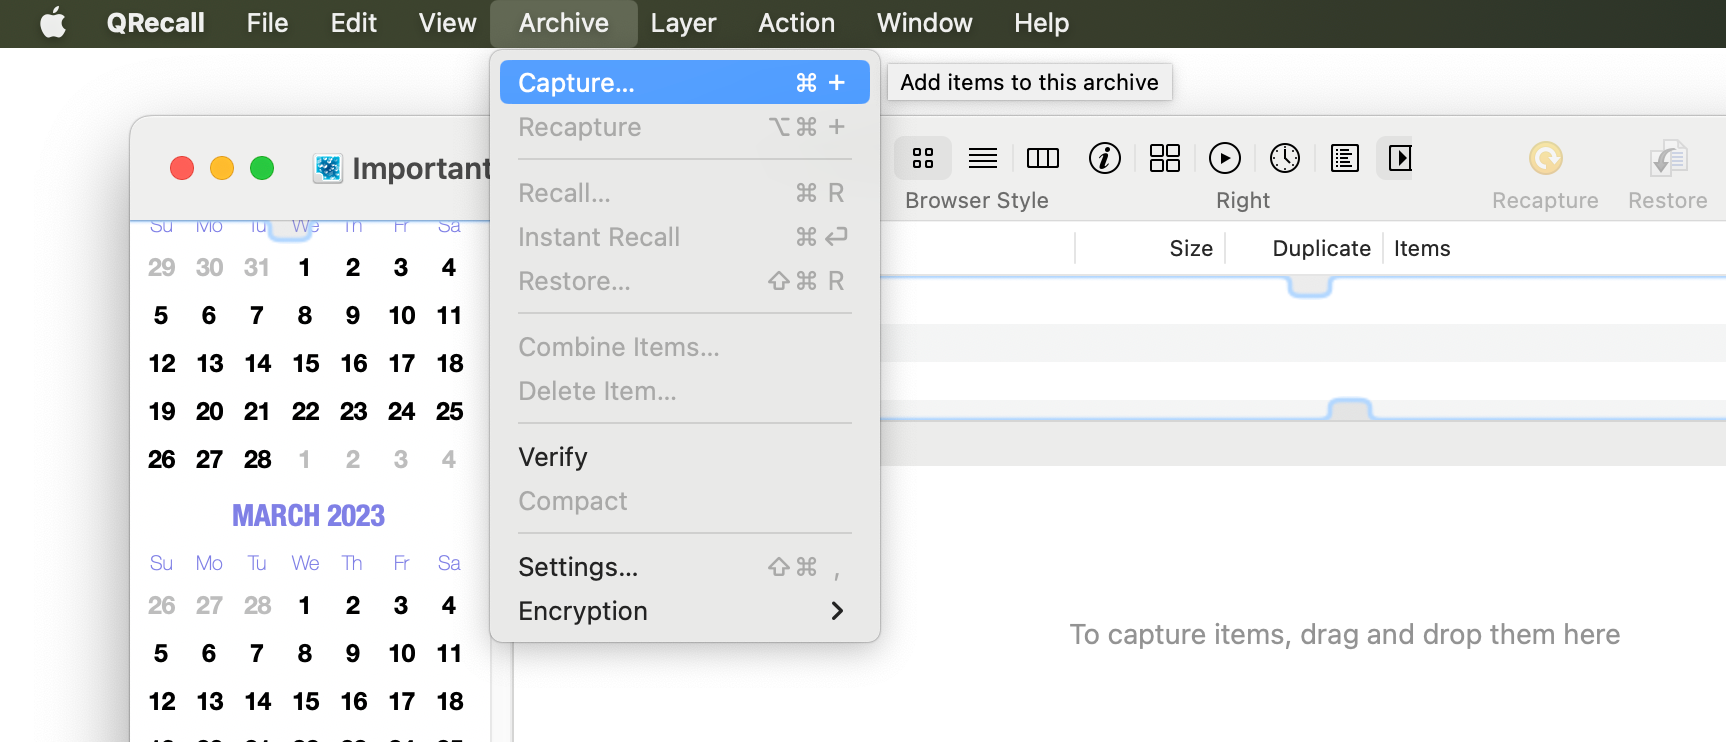Click the clock toolbar icon
Screen dimensions: 1726x742
click(1285, 158)
